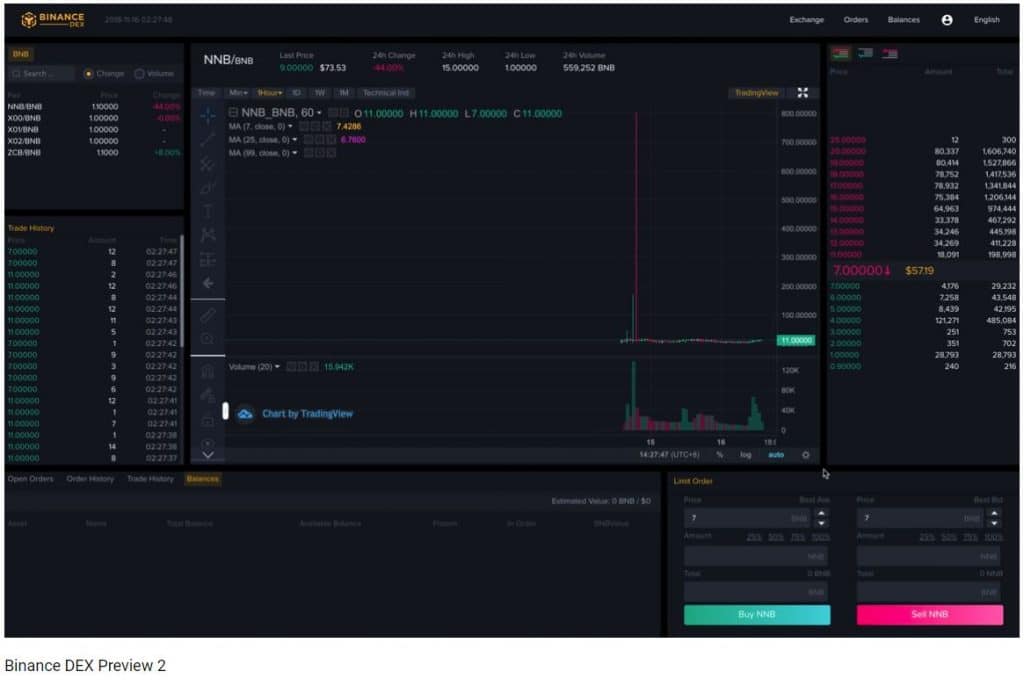Select the text annotation tool

(x=208, y=211)
